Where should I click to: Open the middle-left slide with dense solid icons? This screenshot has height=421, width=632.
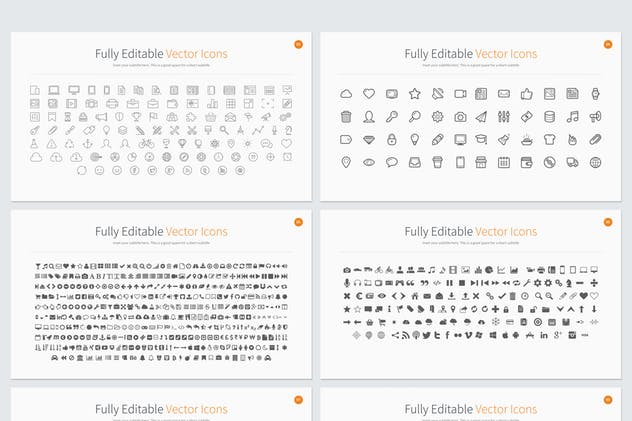coord(161,294)
